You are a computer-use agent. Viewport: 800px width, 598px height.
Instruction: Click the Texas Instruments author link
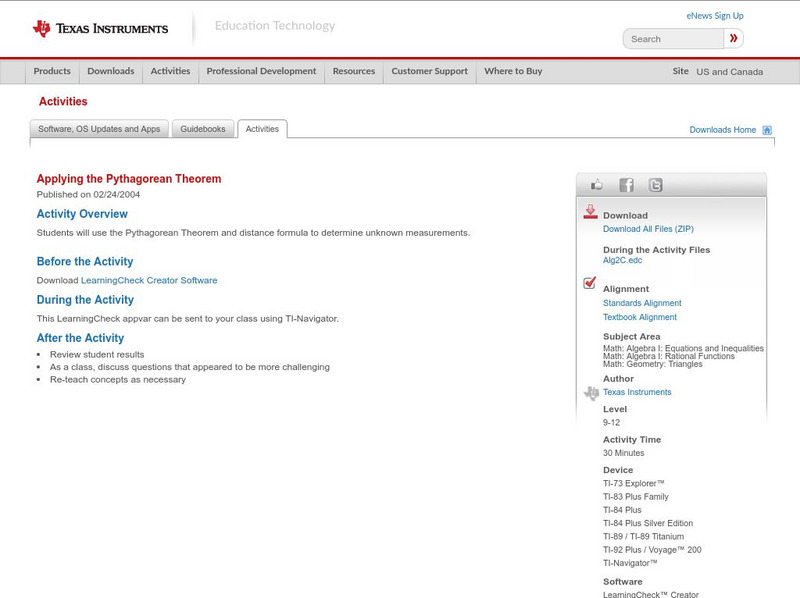pyautogui.click(x=637, y=392)
